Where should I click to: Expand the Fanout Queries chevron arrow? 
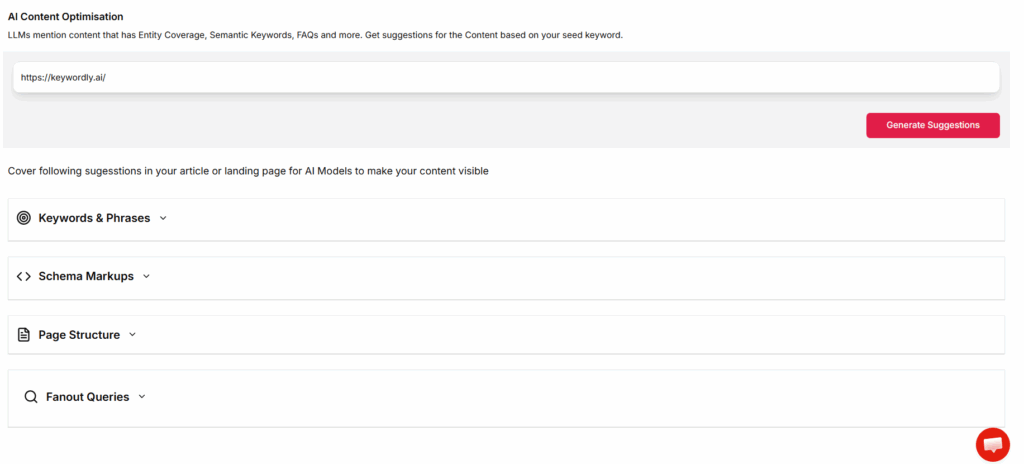[142, 397]
